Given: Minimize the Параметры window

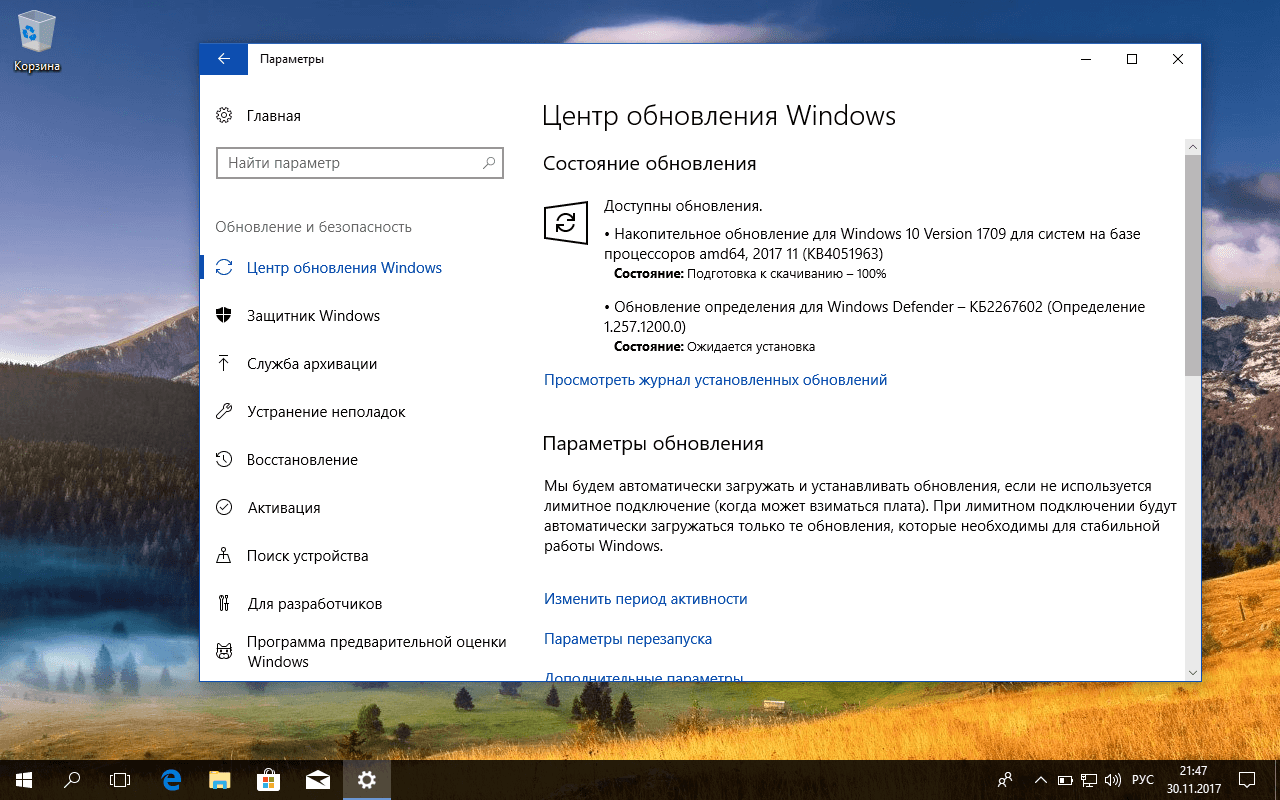Looking at the screenshot, I should 1086,59.
